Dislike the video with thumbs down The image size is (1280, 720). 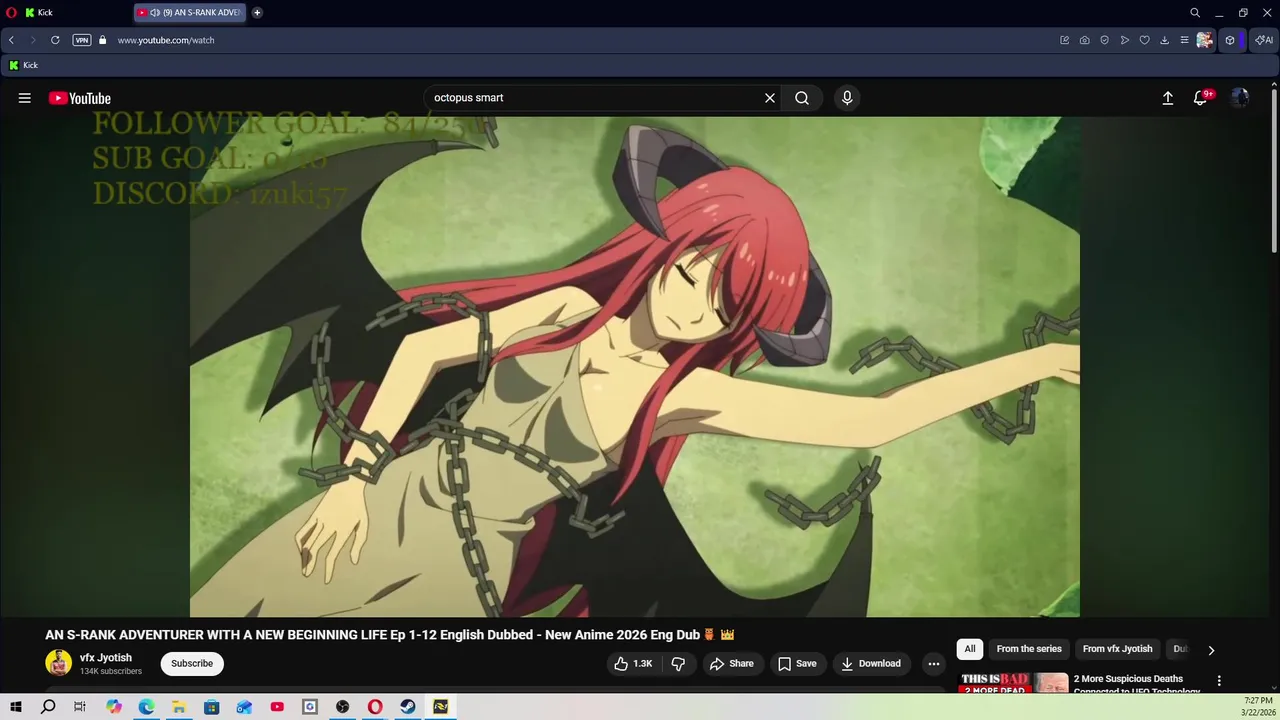pyautogui.click(x=678, y=664)
